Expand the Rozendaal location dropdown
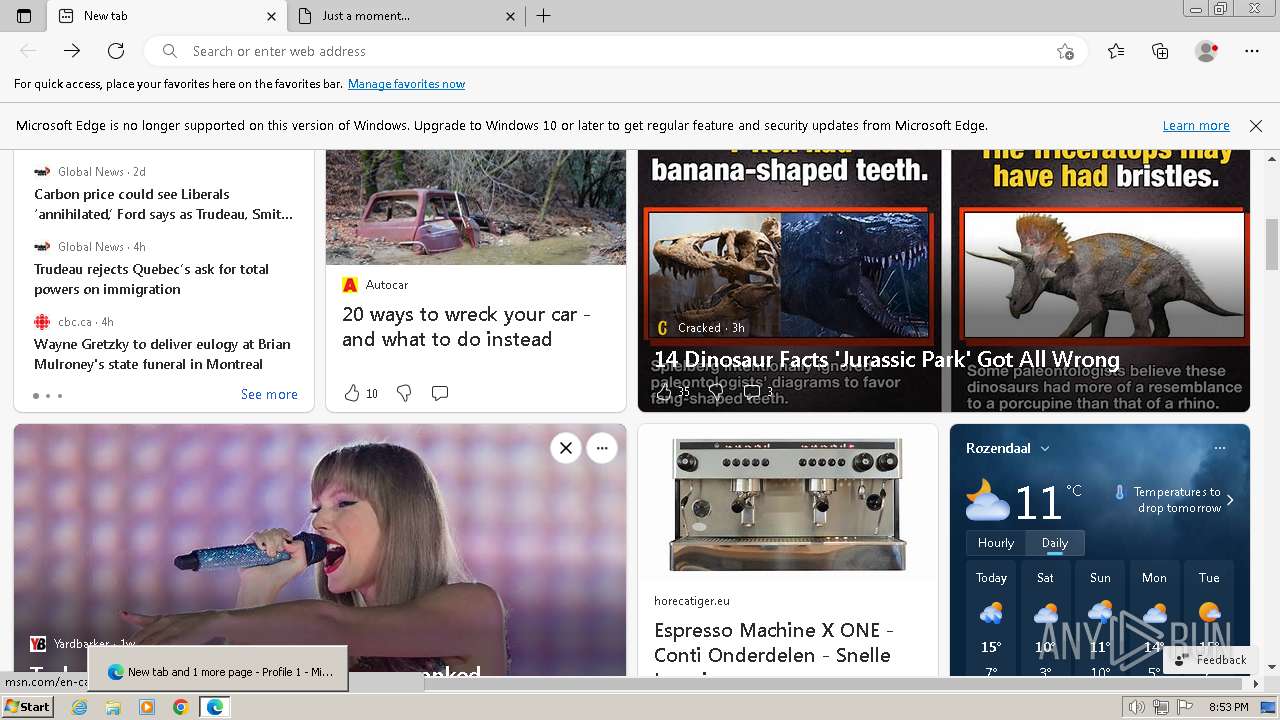The height and width of the screenshot is (720, 1280). click(1045, 449)
